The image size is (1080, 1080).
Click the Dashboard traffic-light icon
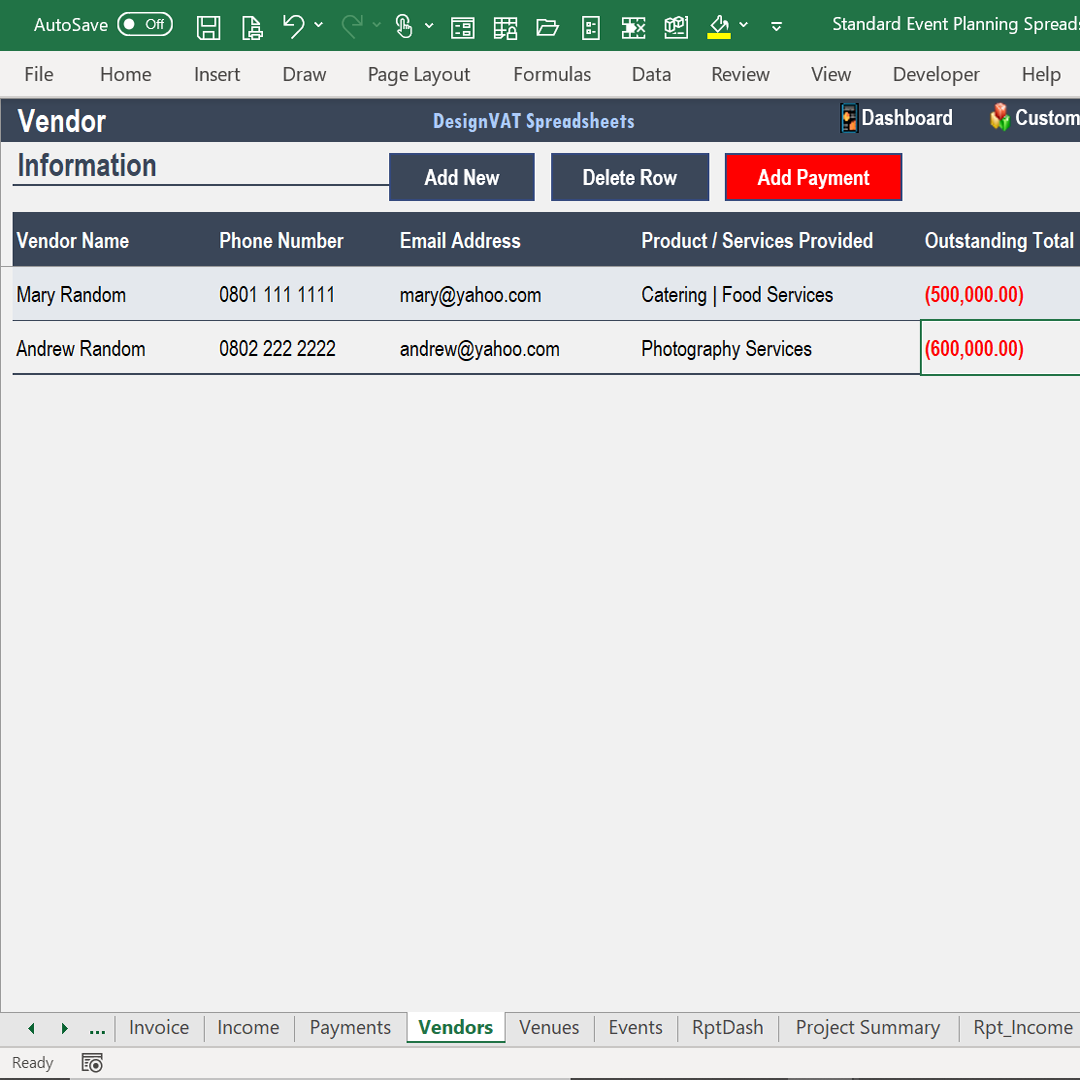[849, 117]
